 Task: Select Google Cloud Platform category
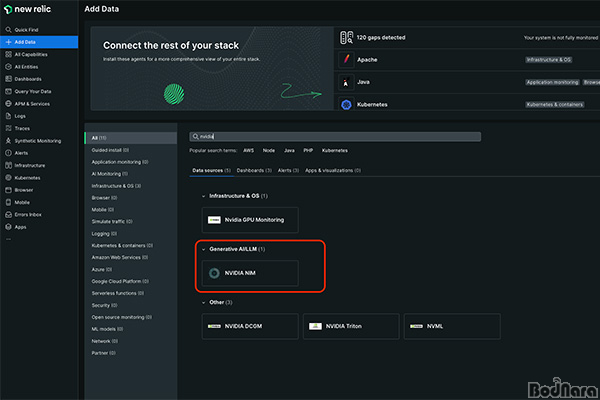pyautogui.click(x=120, y=281)
